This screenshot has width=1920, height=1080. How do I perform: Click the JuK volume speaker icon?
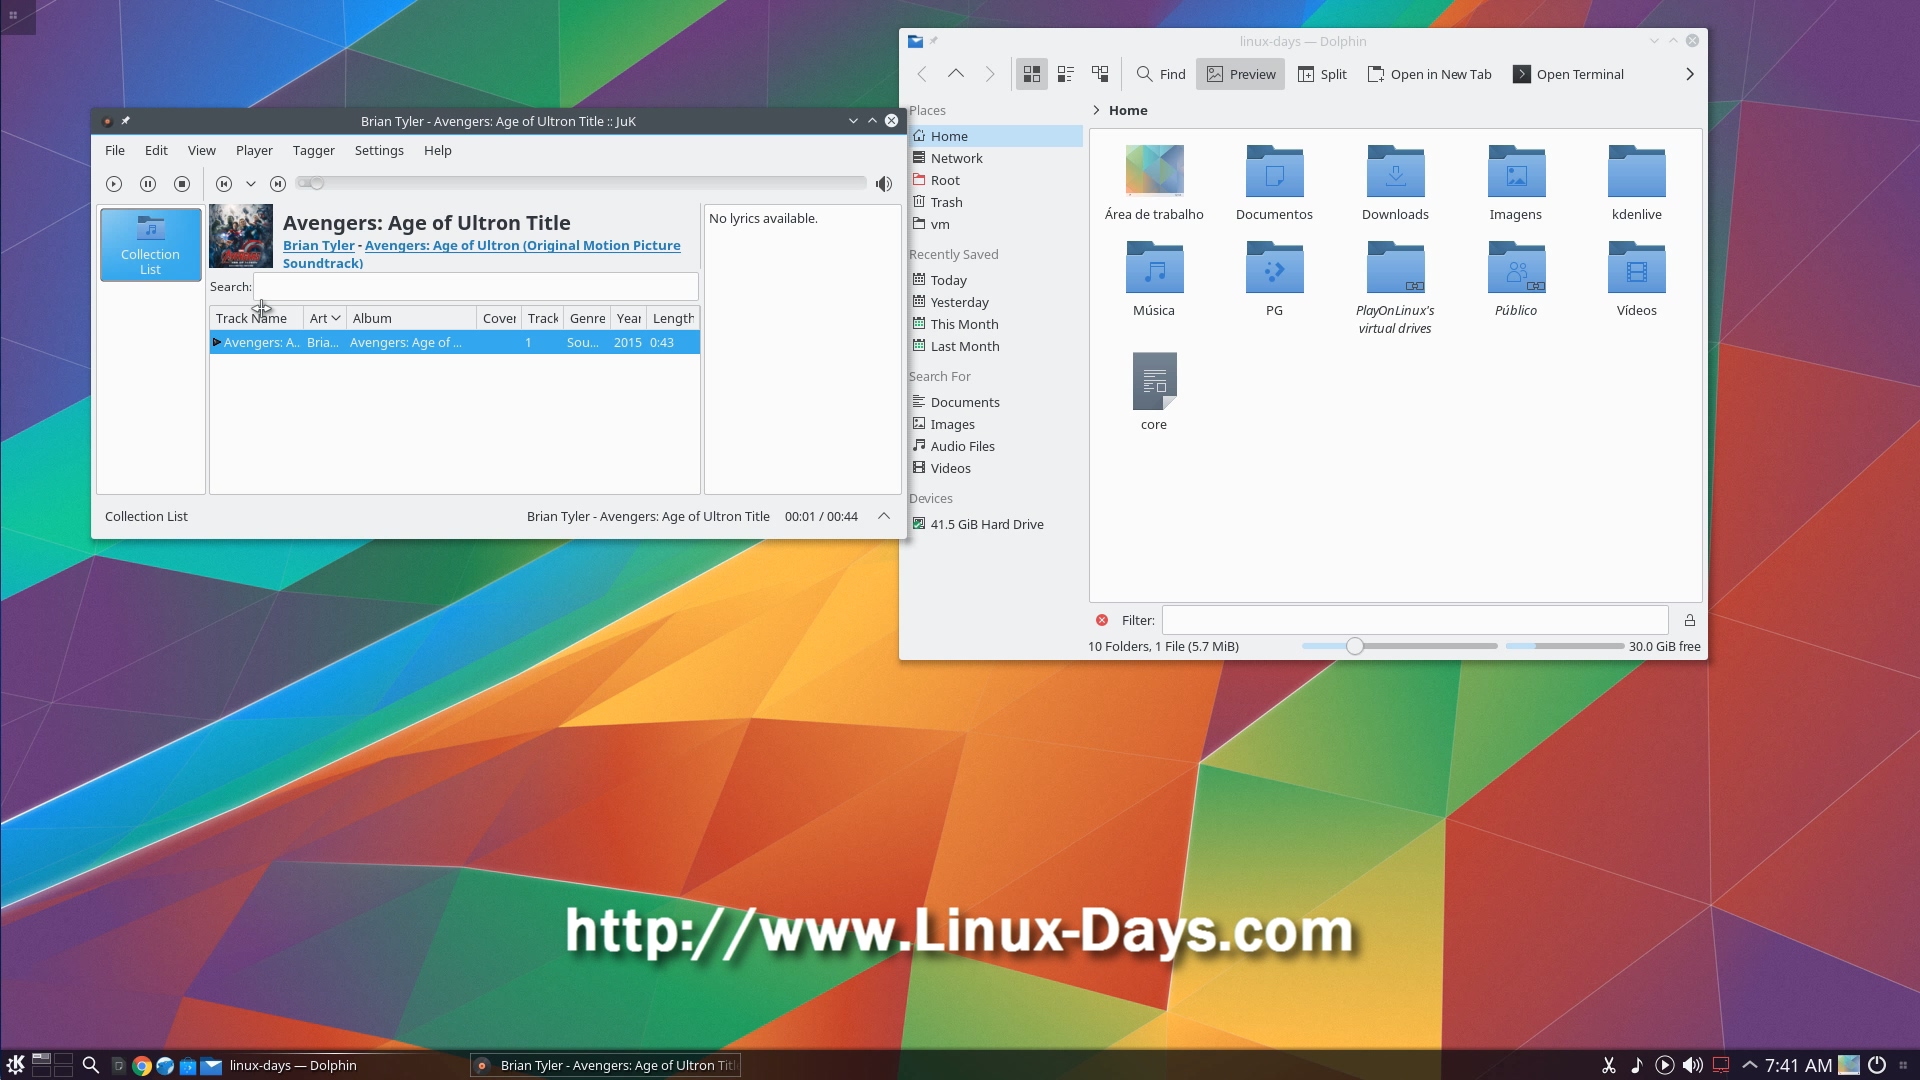[x=884, y=184]
